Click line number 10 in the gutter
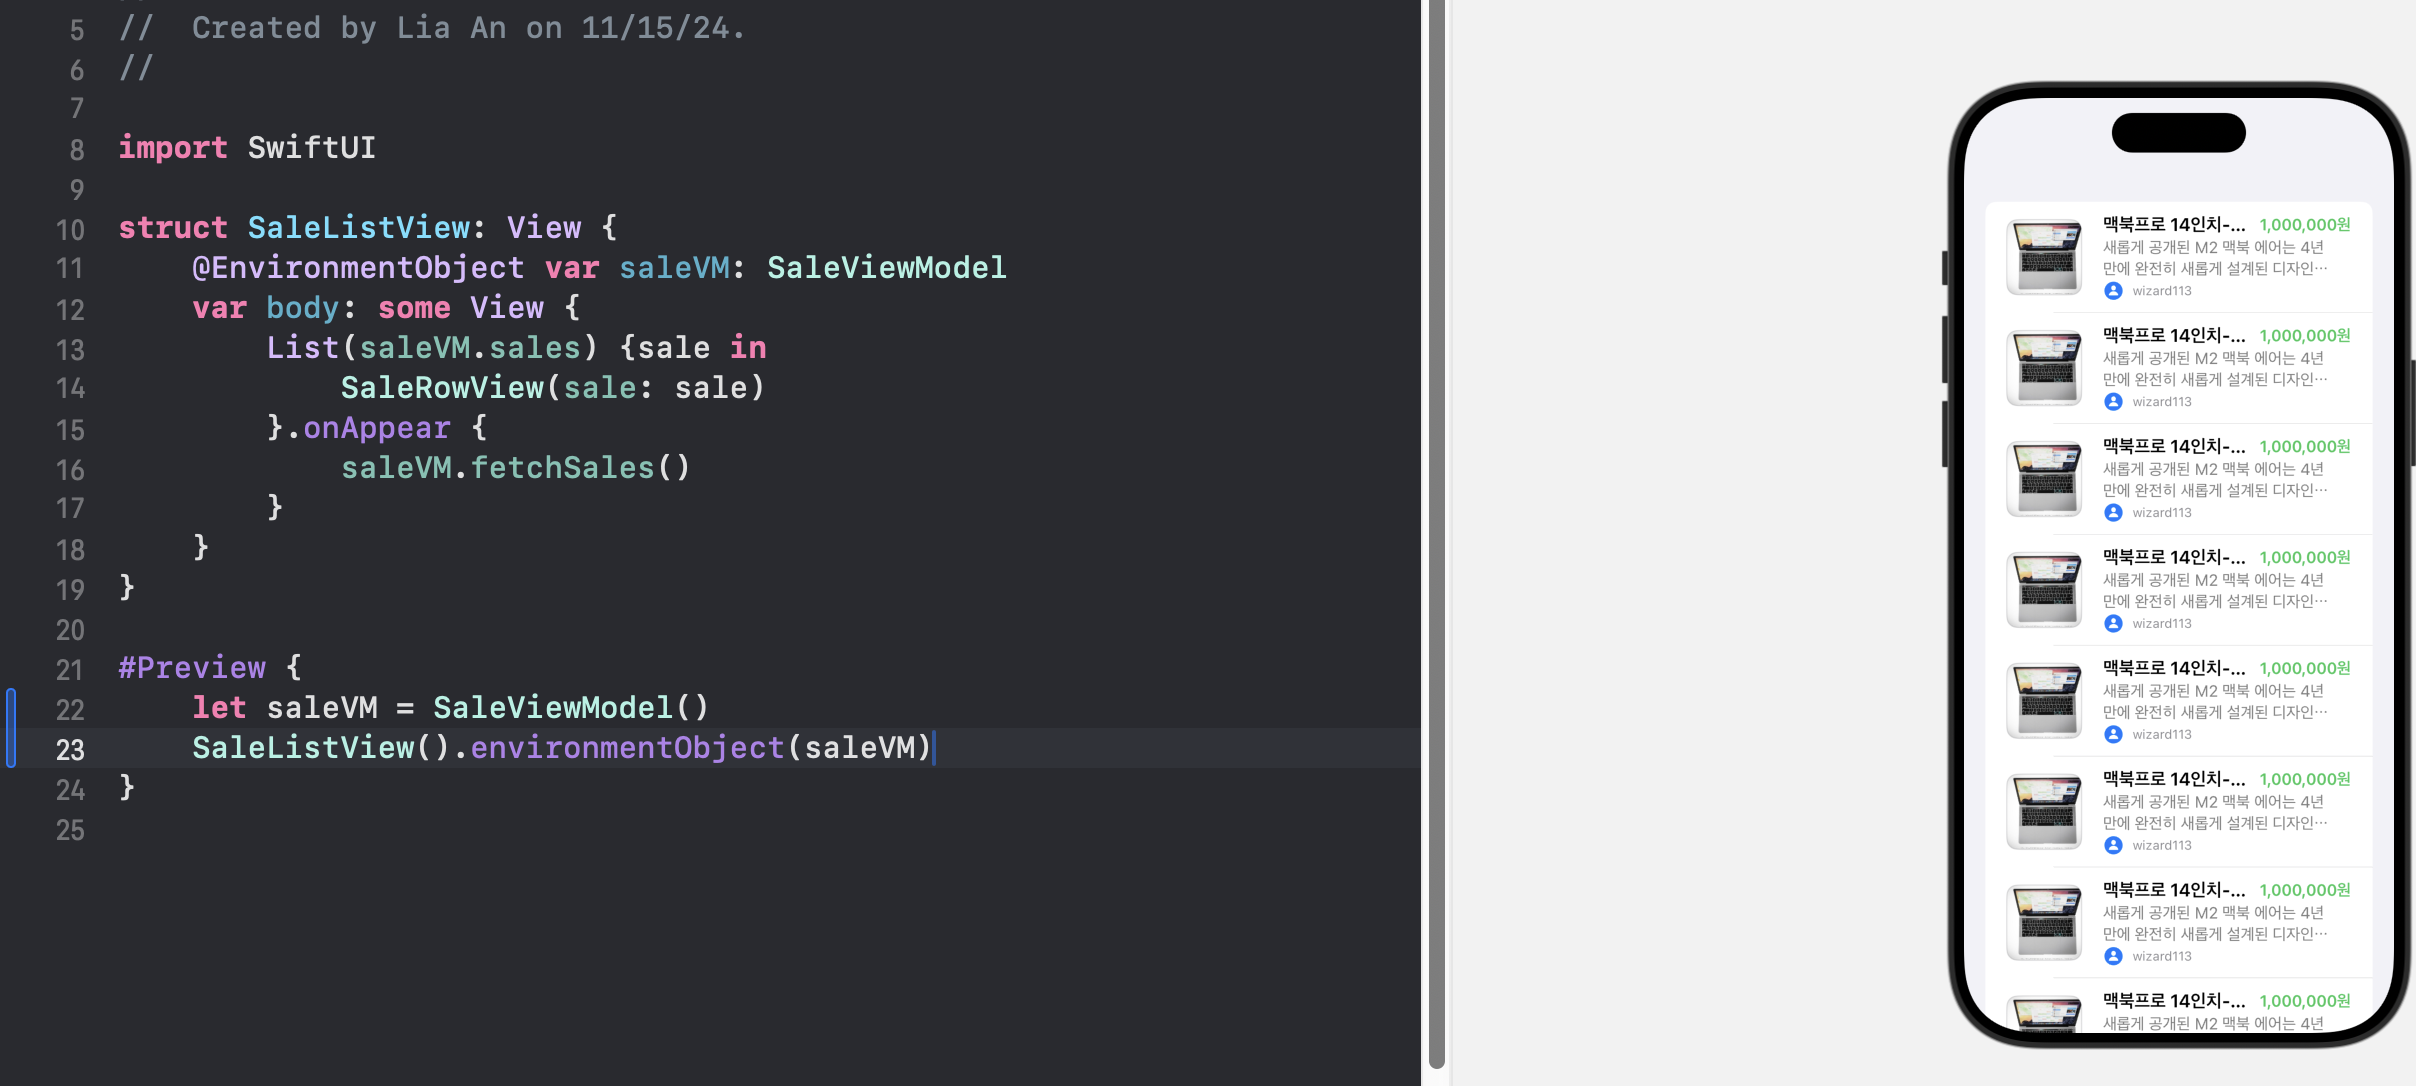Image resolution: width=2416 pixels, height=1086 pixels. tap(70, 230)
